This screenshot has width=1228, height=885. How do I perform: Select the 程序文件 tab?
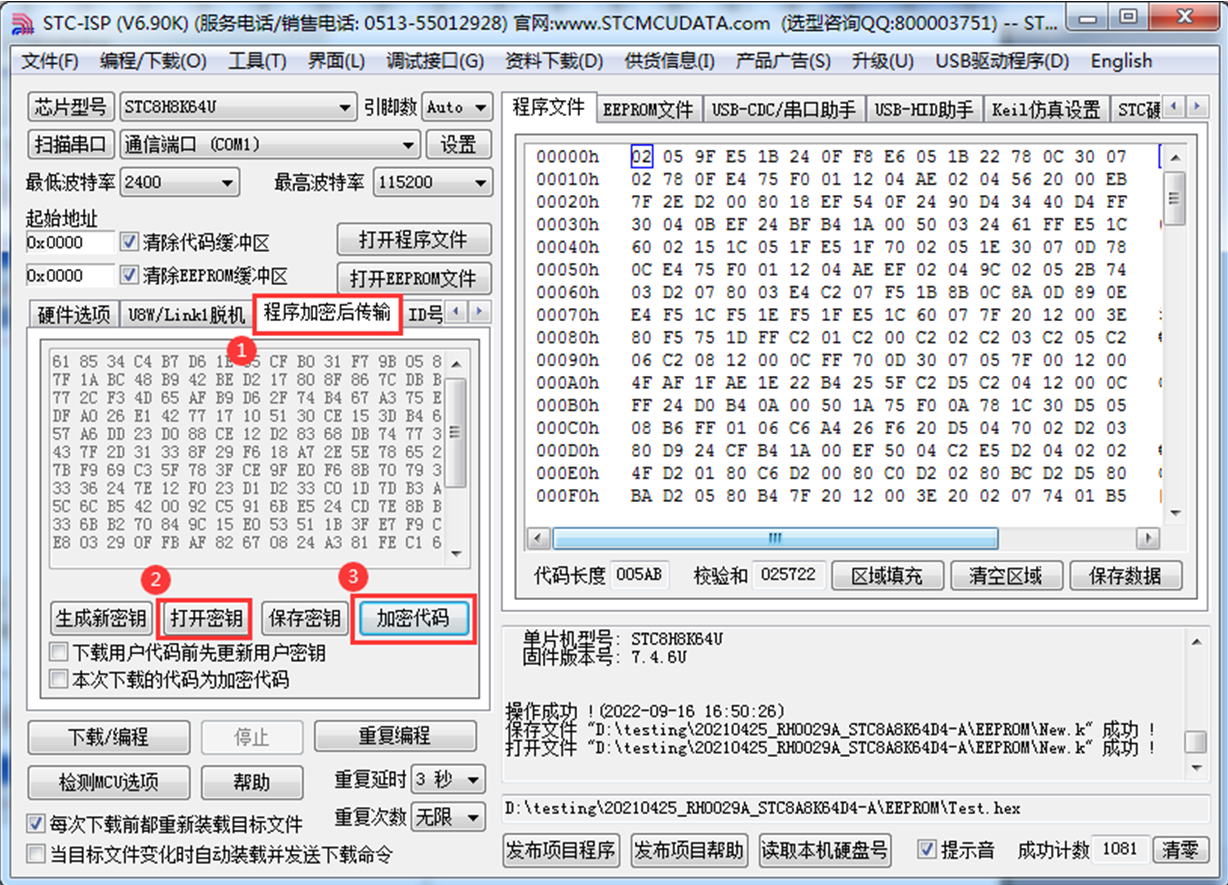tap(548, 107)
